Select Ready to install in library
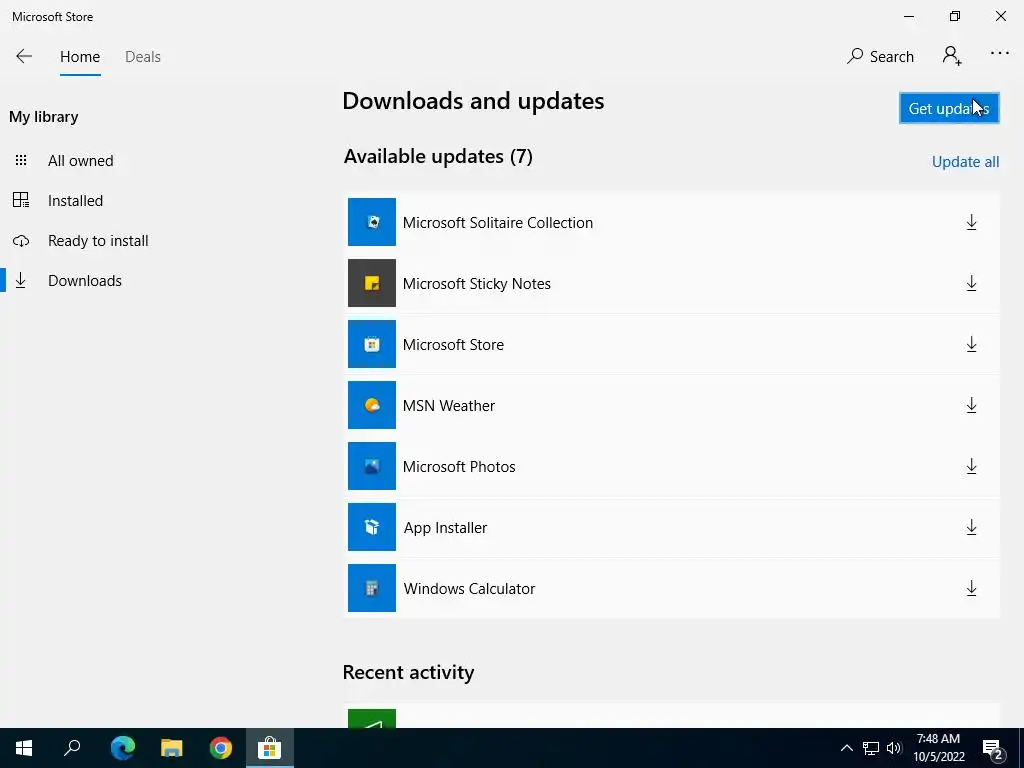 [x=98, y=240]
